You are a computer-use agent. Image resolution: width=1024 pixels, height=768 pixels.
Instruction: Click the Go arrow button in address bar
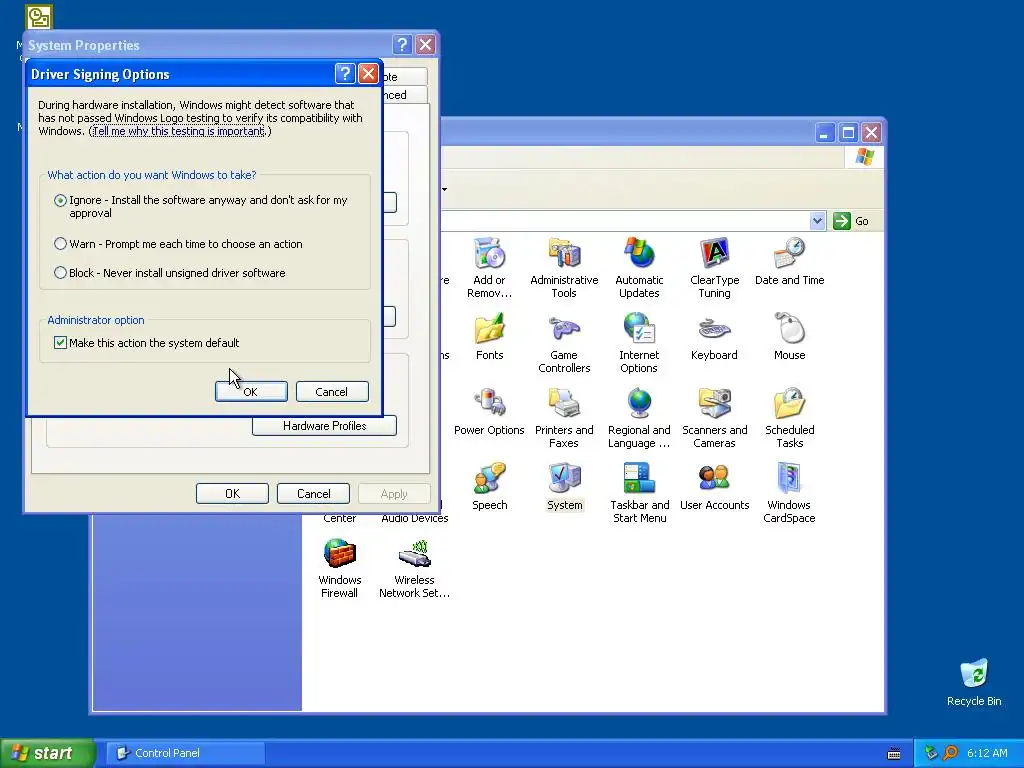point(842,221)
